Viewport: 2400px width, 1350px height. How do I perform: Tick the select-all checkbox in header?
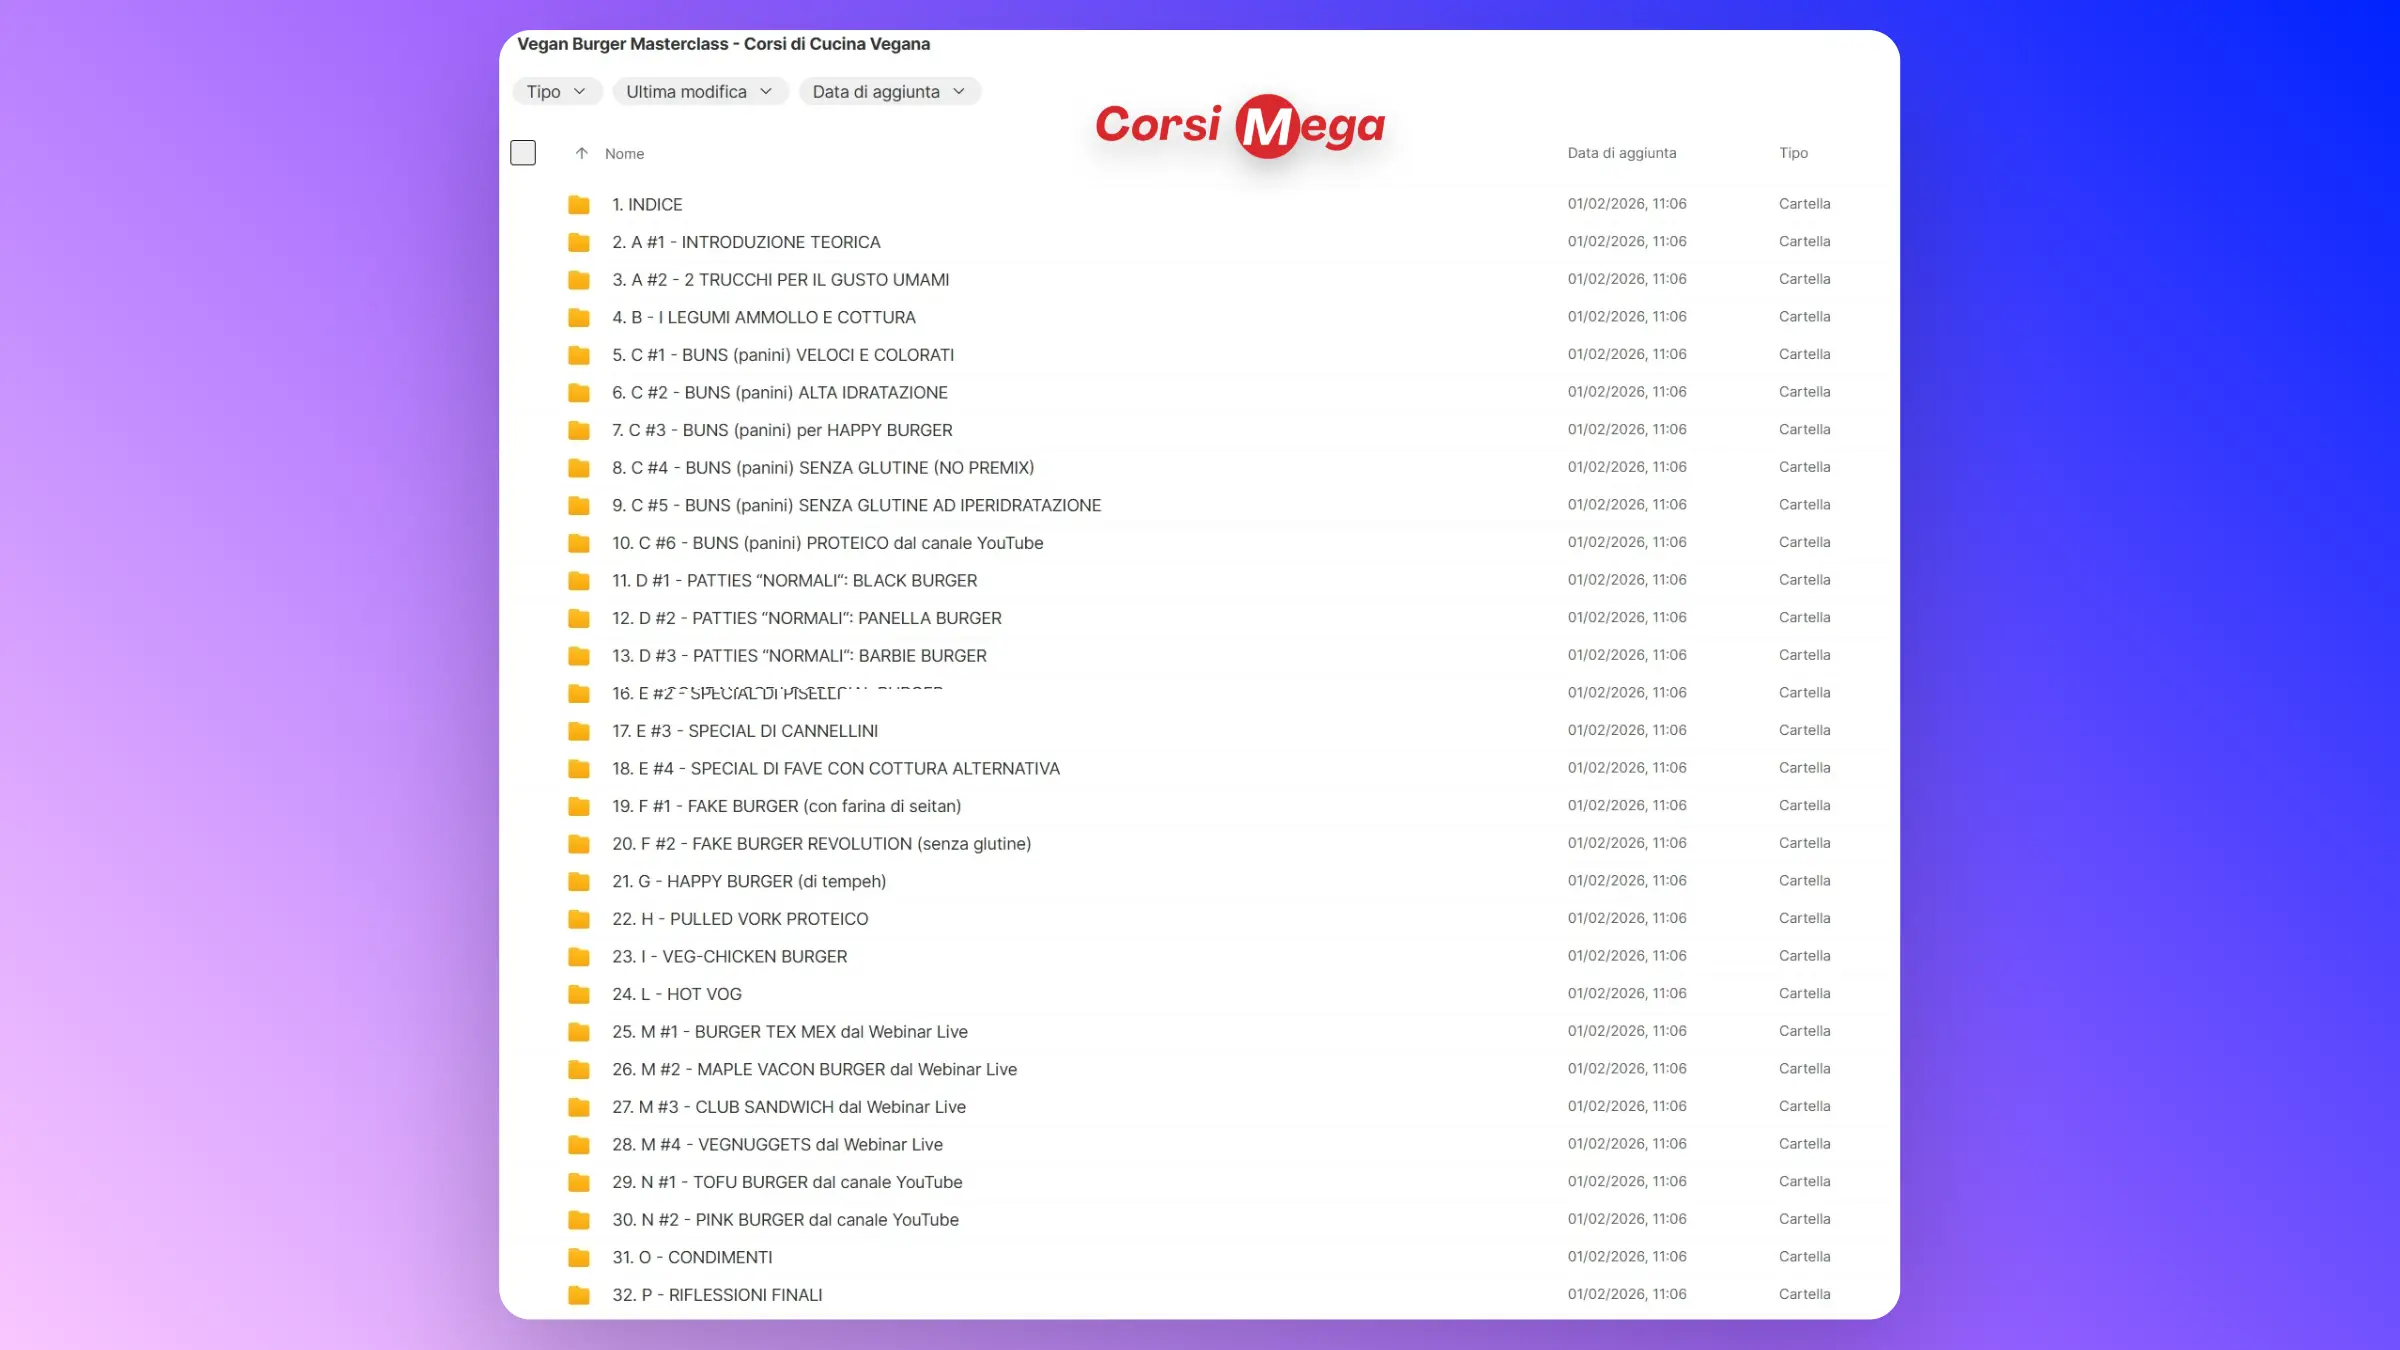coord(523,153)
